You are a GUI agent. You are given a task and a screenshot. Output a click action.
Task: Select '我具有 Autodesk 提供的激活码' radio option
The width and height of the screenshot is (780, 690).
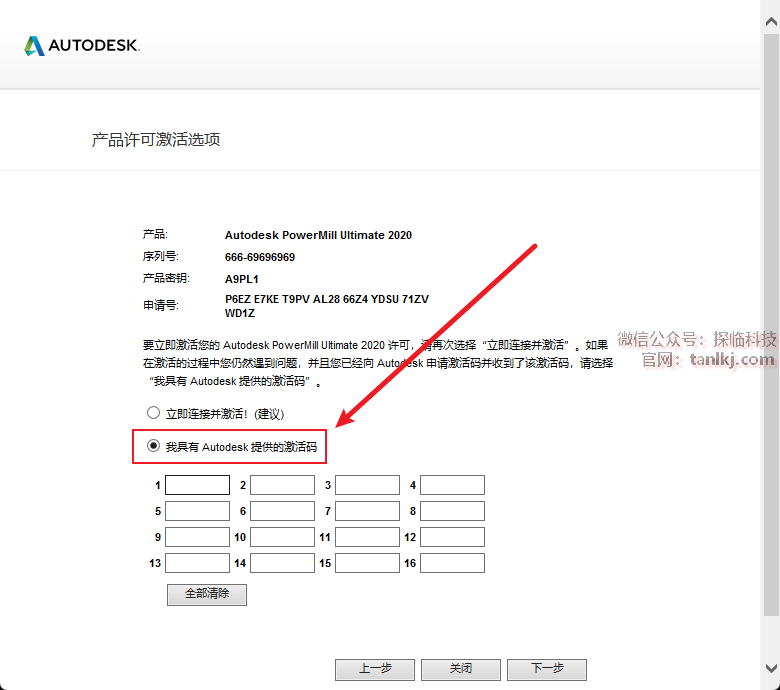click(153, 446)
